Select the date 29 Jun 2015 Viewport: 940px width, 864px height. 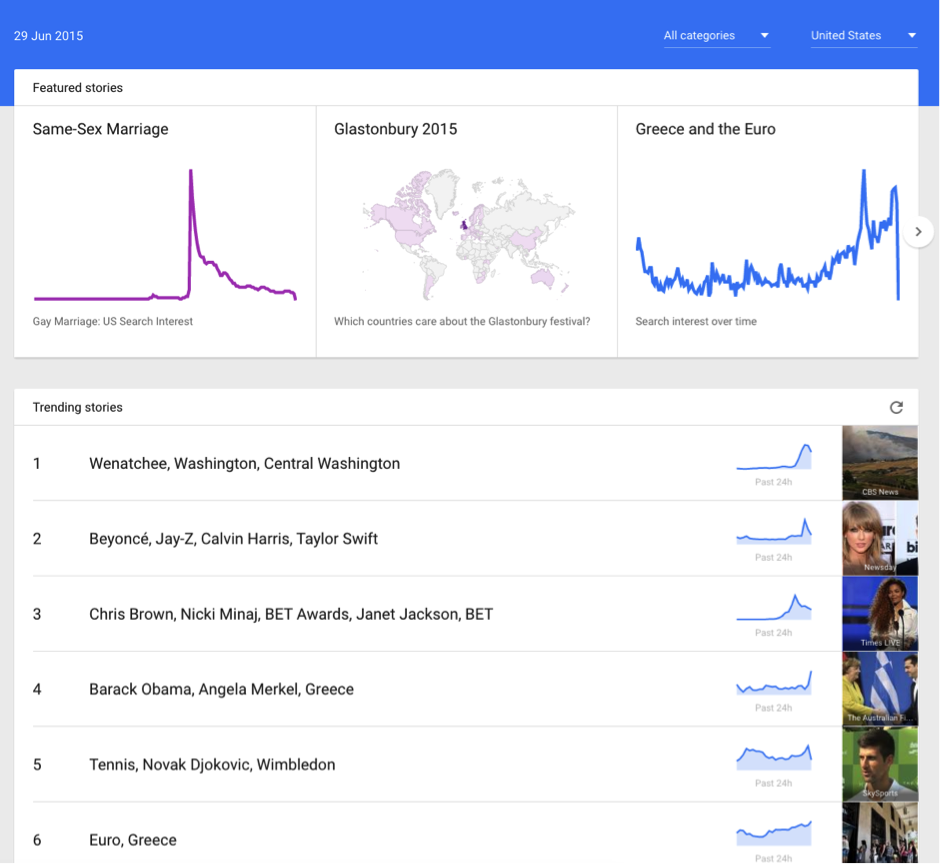tap(48, 35)
